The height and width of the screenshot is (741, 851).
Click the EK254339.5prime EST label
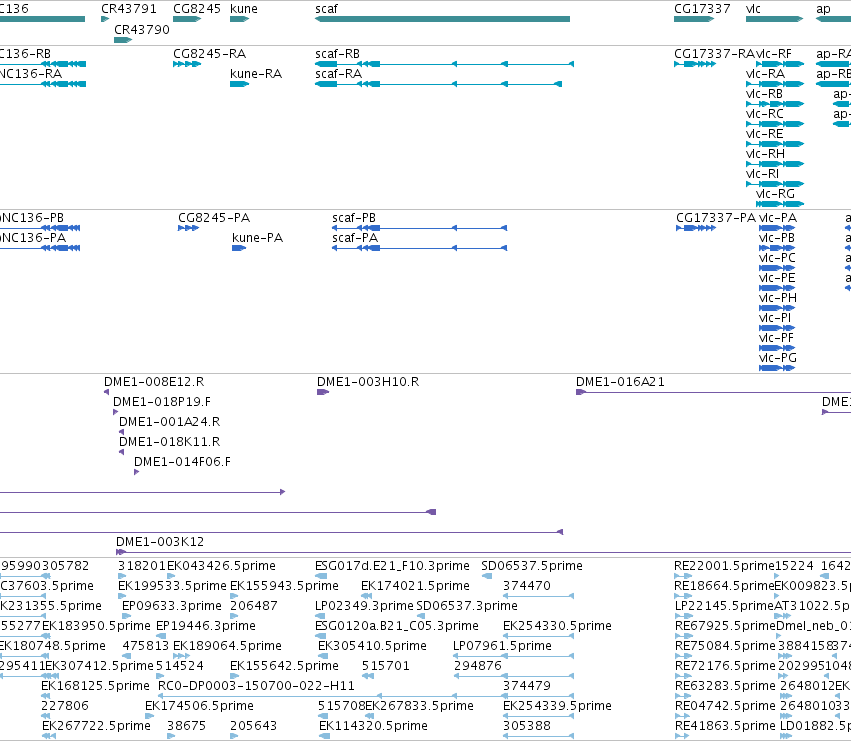[557, 706]
